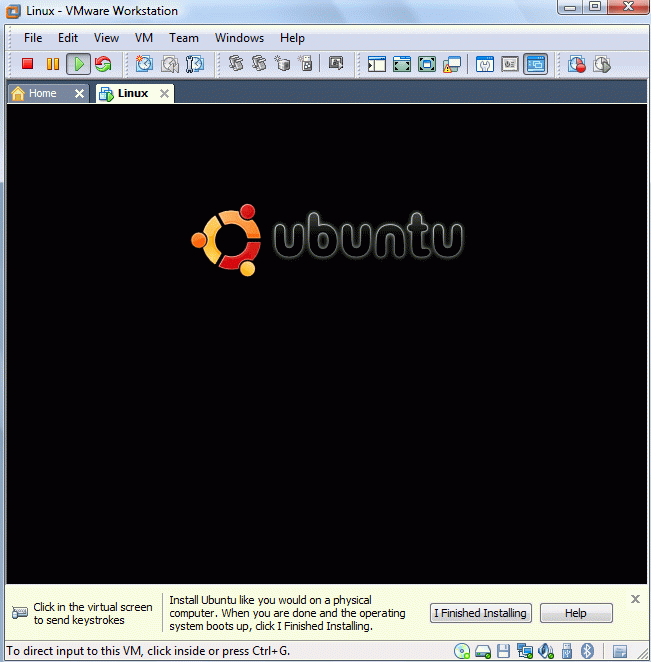Click the Unity mode warning icon
Screen dimensions: 651x662
[x=452, y=65]
